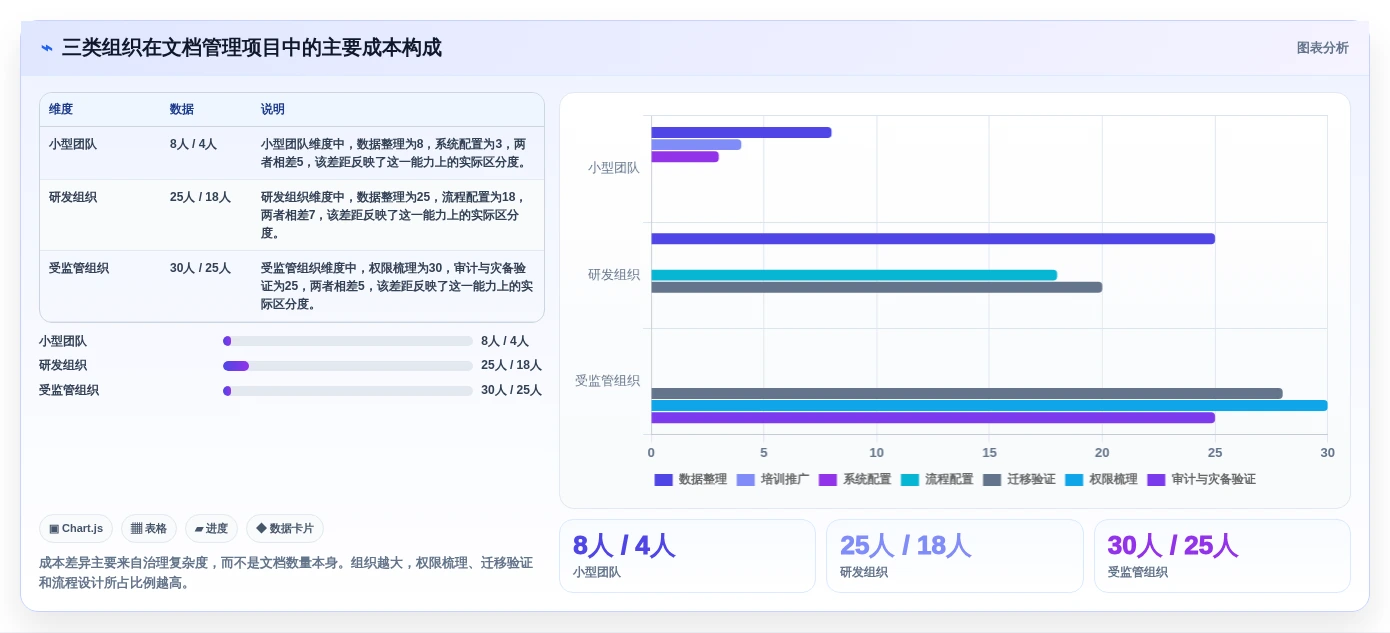Viewport: 1390px width, 633px height.
Task: Open the 图表分析 label in the header
Action: tap(1322, 48)
